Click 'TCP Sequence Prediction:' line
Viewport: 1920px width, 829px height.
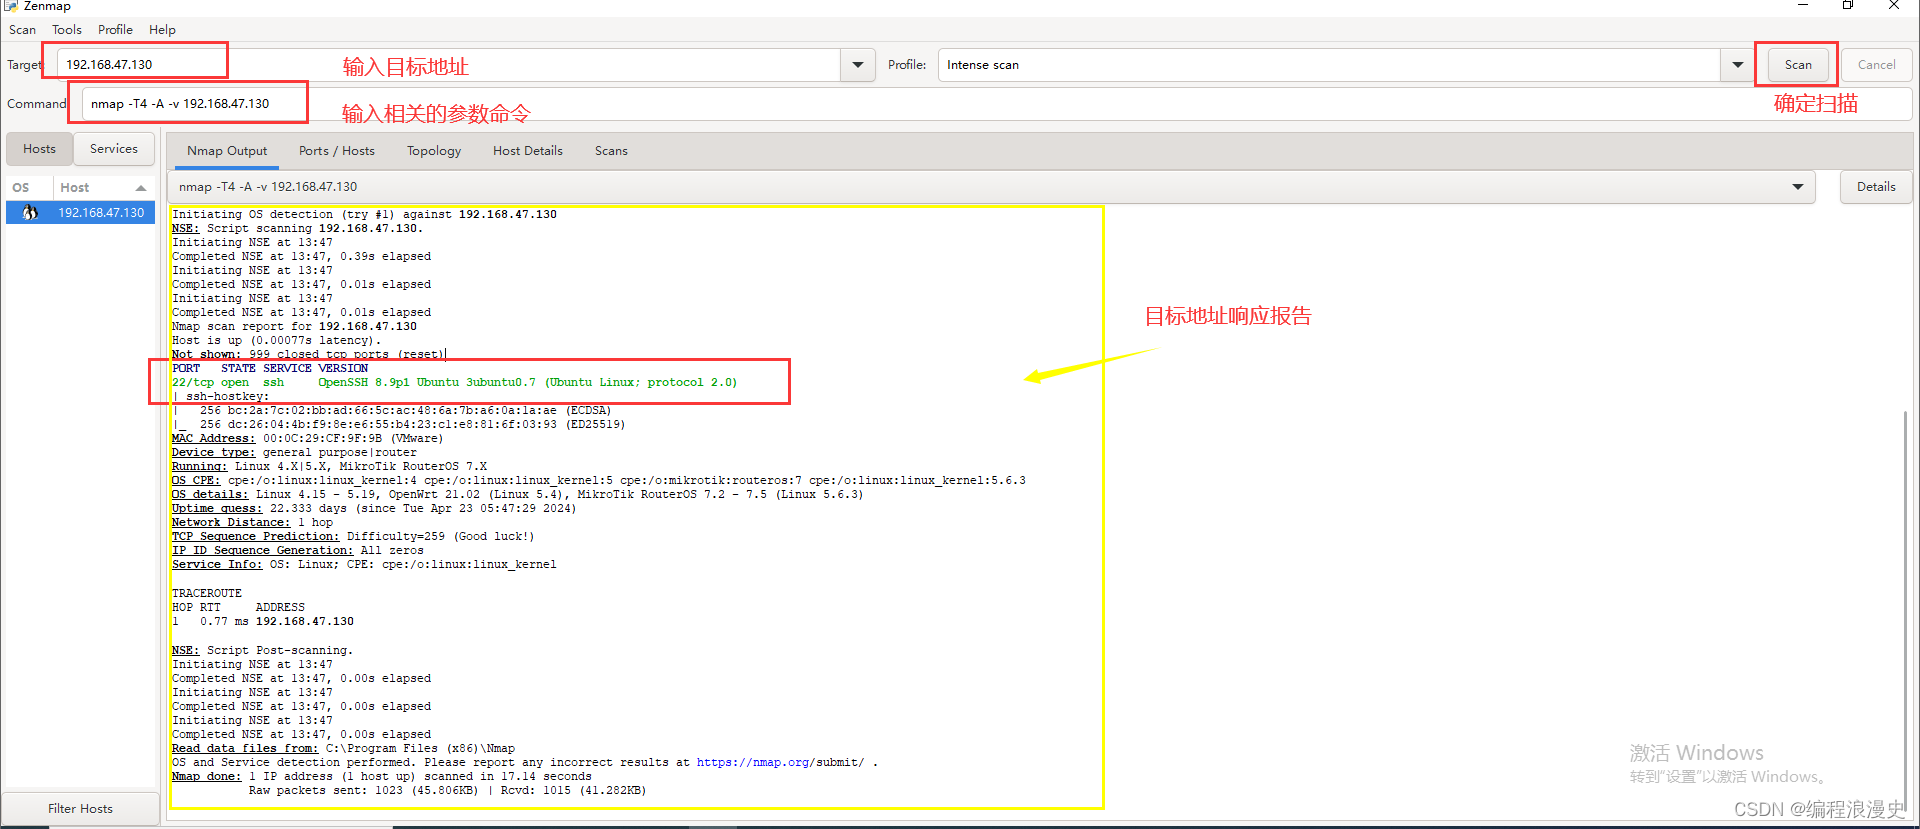point(353,536)
